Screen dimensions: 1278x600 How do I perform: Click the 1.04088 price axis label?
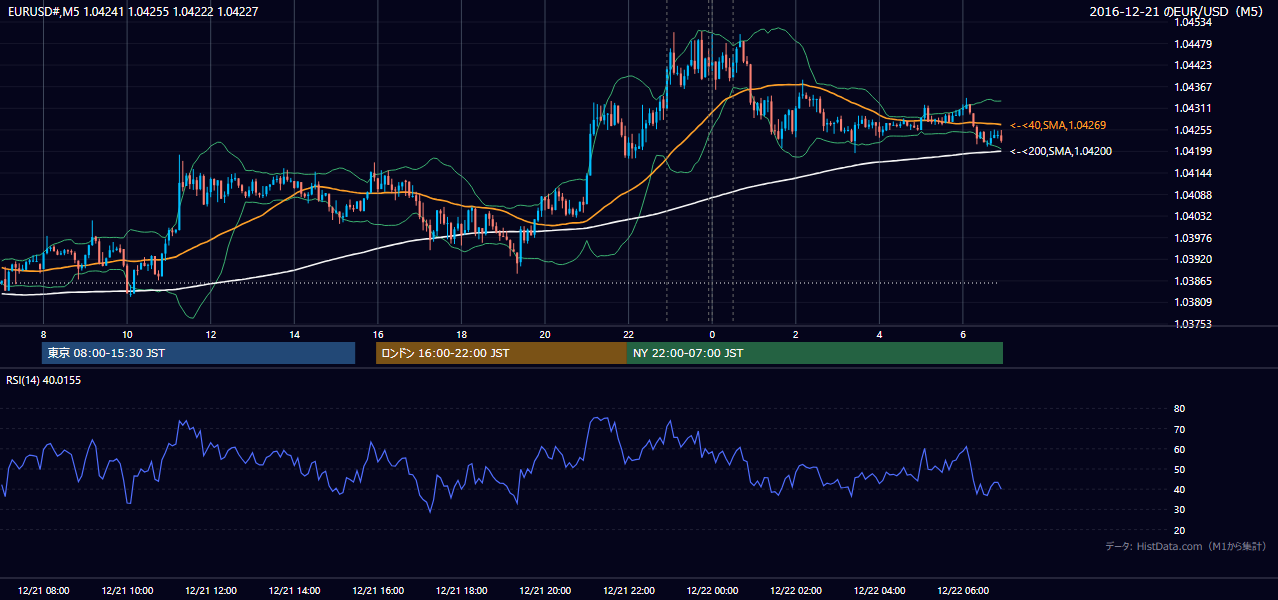1193,195
